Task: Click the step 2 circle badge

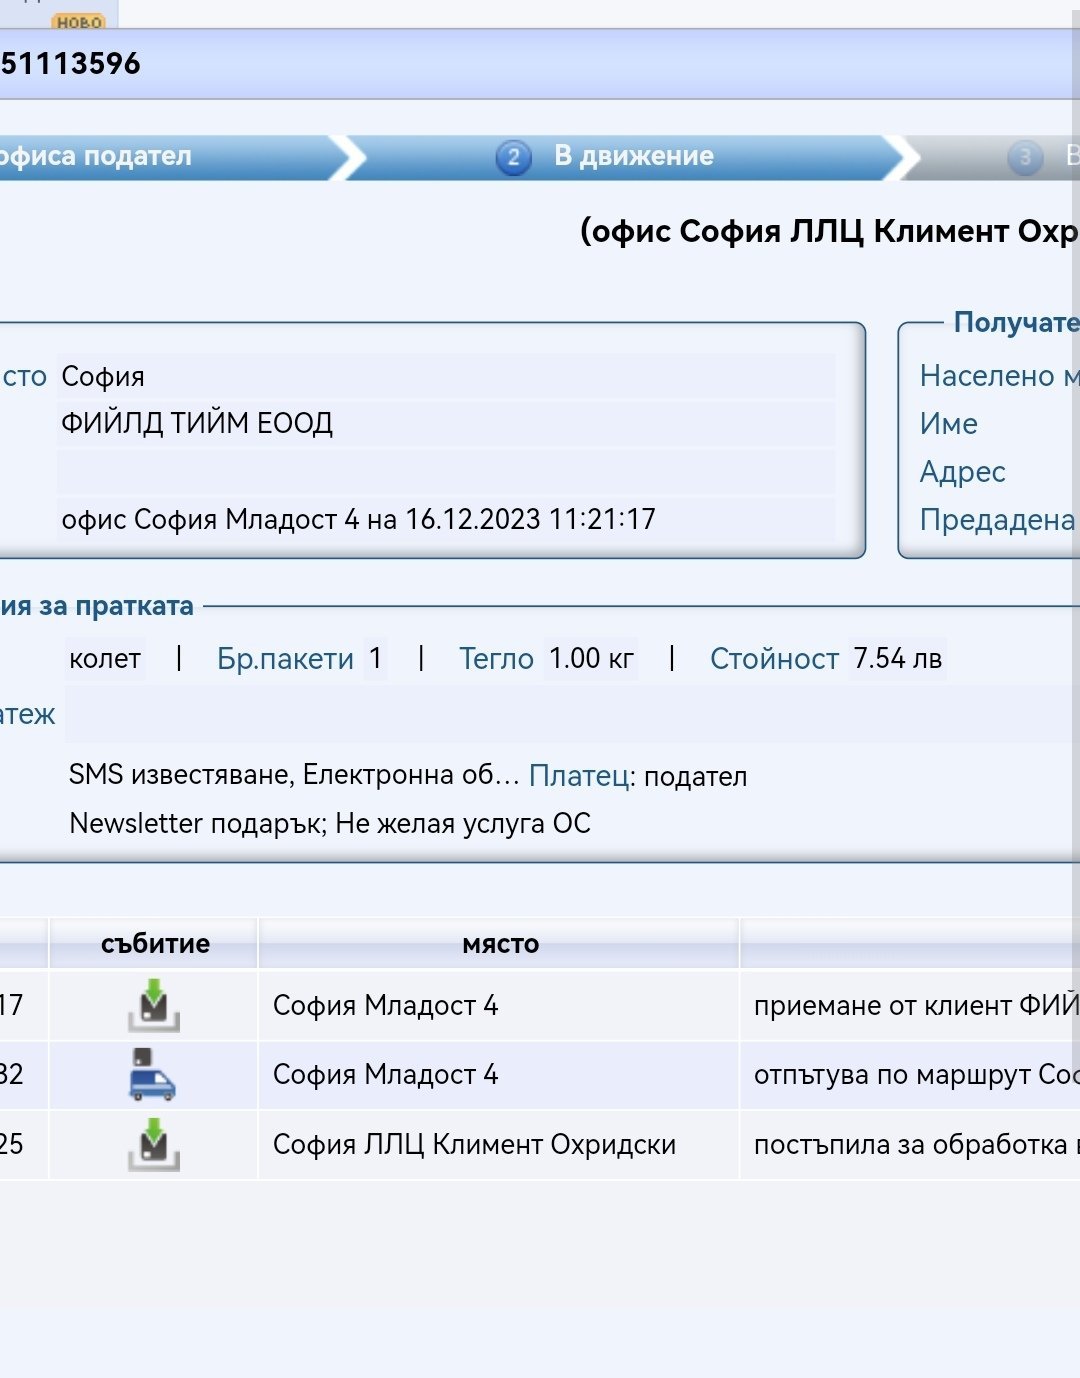Action: pyautogui.click(x=513, y=157)
